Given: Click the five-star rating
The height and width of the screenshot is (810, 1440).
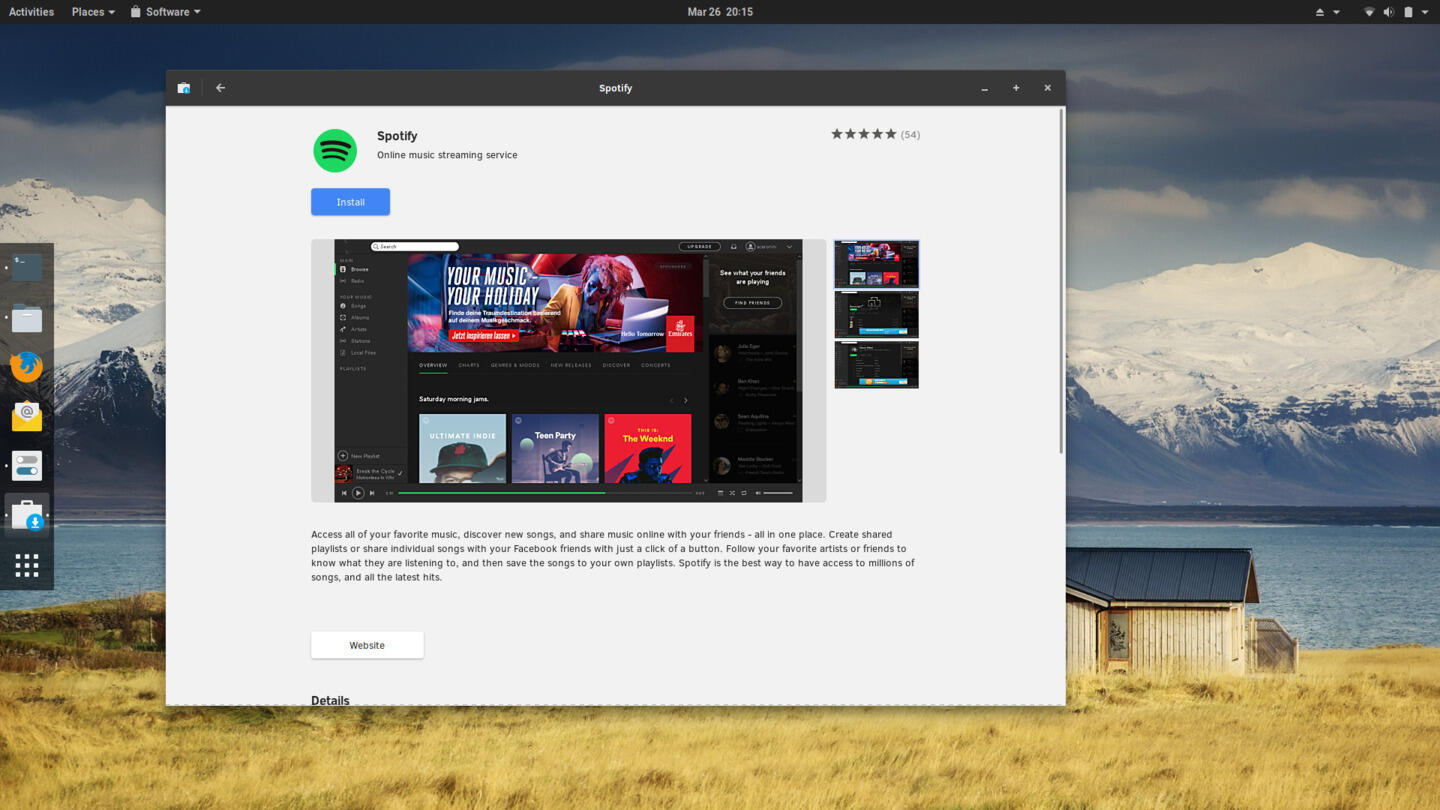Looking at the screenshot, I should (x=864, y=134).
